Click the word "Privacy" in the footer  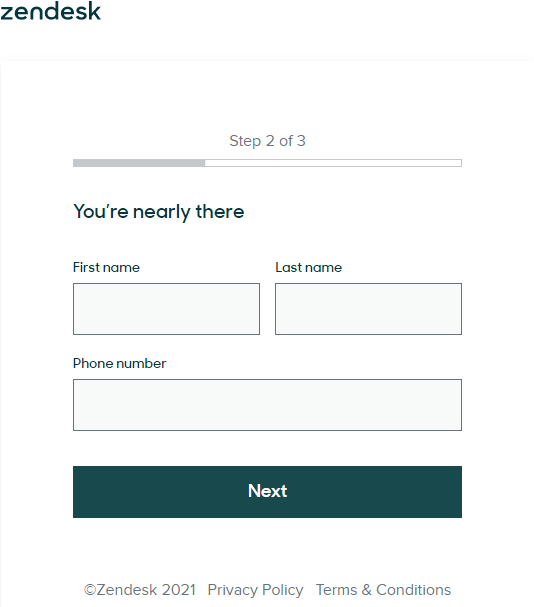coord(233,590)
